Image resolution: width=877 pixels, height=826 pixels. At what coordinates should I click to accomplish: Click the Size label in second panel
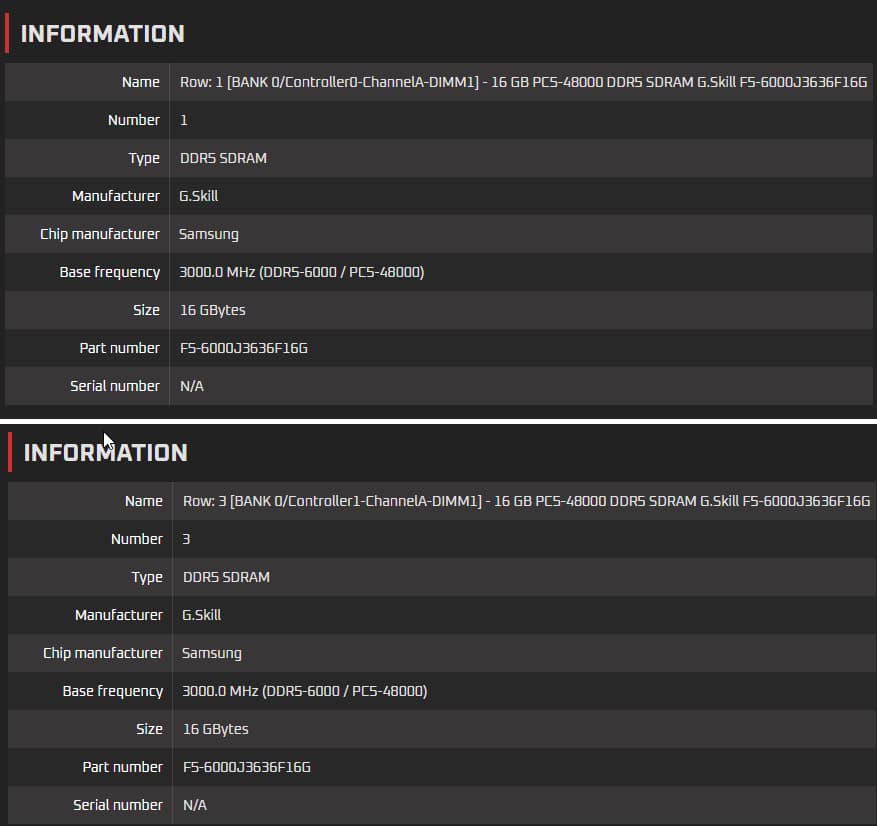[149, 729]
